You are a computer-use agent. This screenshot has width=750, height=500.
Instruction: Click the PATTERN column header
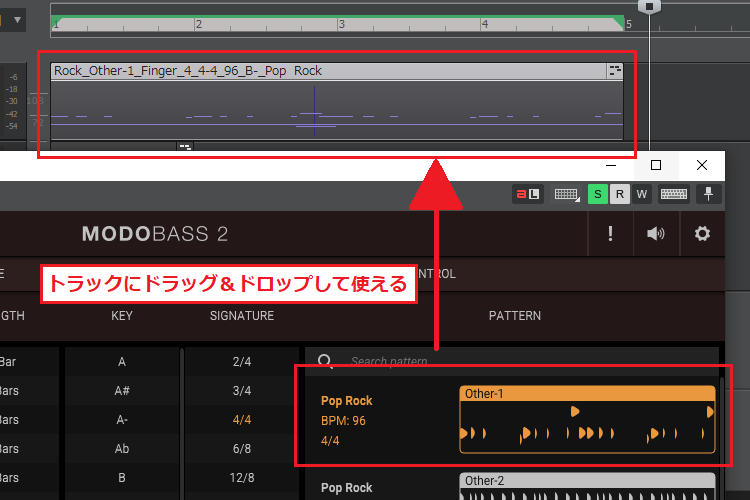(x=515, y=316)
